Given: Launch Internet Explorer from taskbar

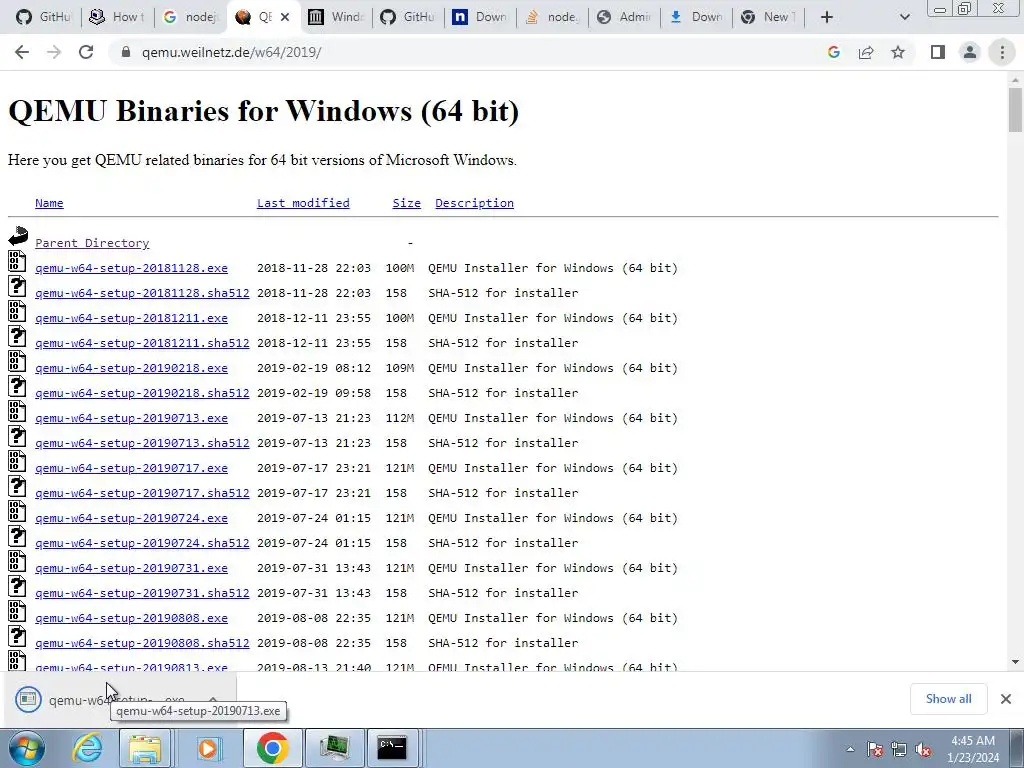Looking at the screenshot, I should pos(87,748).
